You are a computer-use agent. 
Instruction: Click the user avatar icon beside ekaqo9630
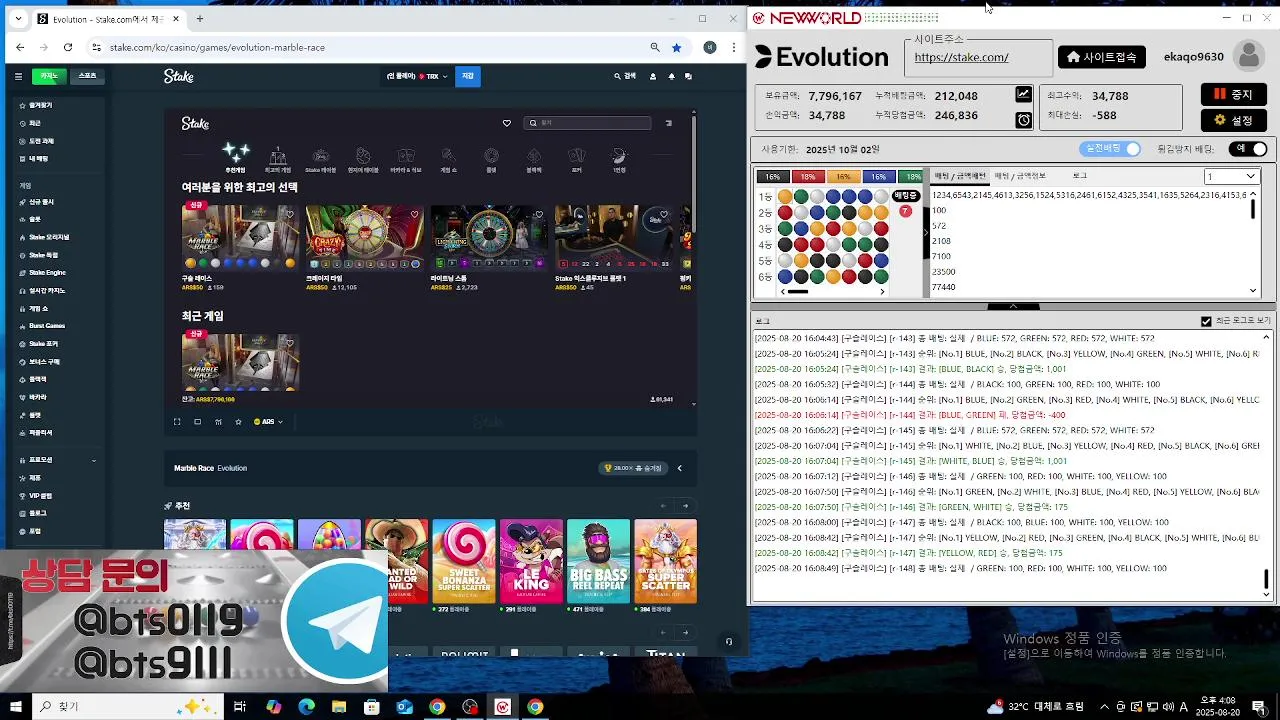(1248, 57)
